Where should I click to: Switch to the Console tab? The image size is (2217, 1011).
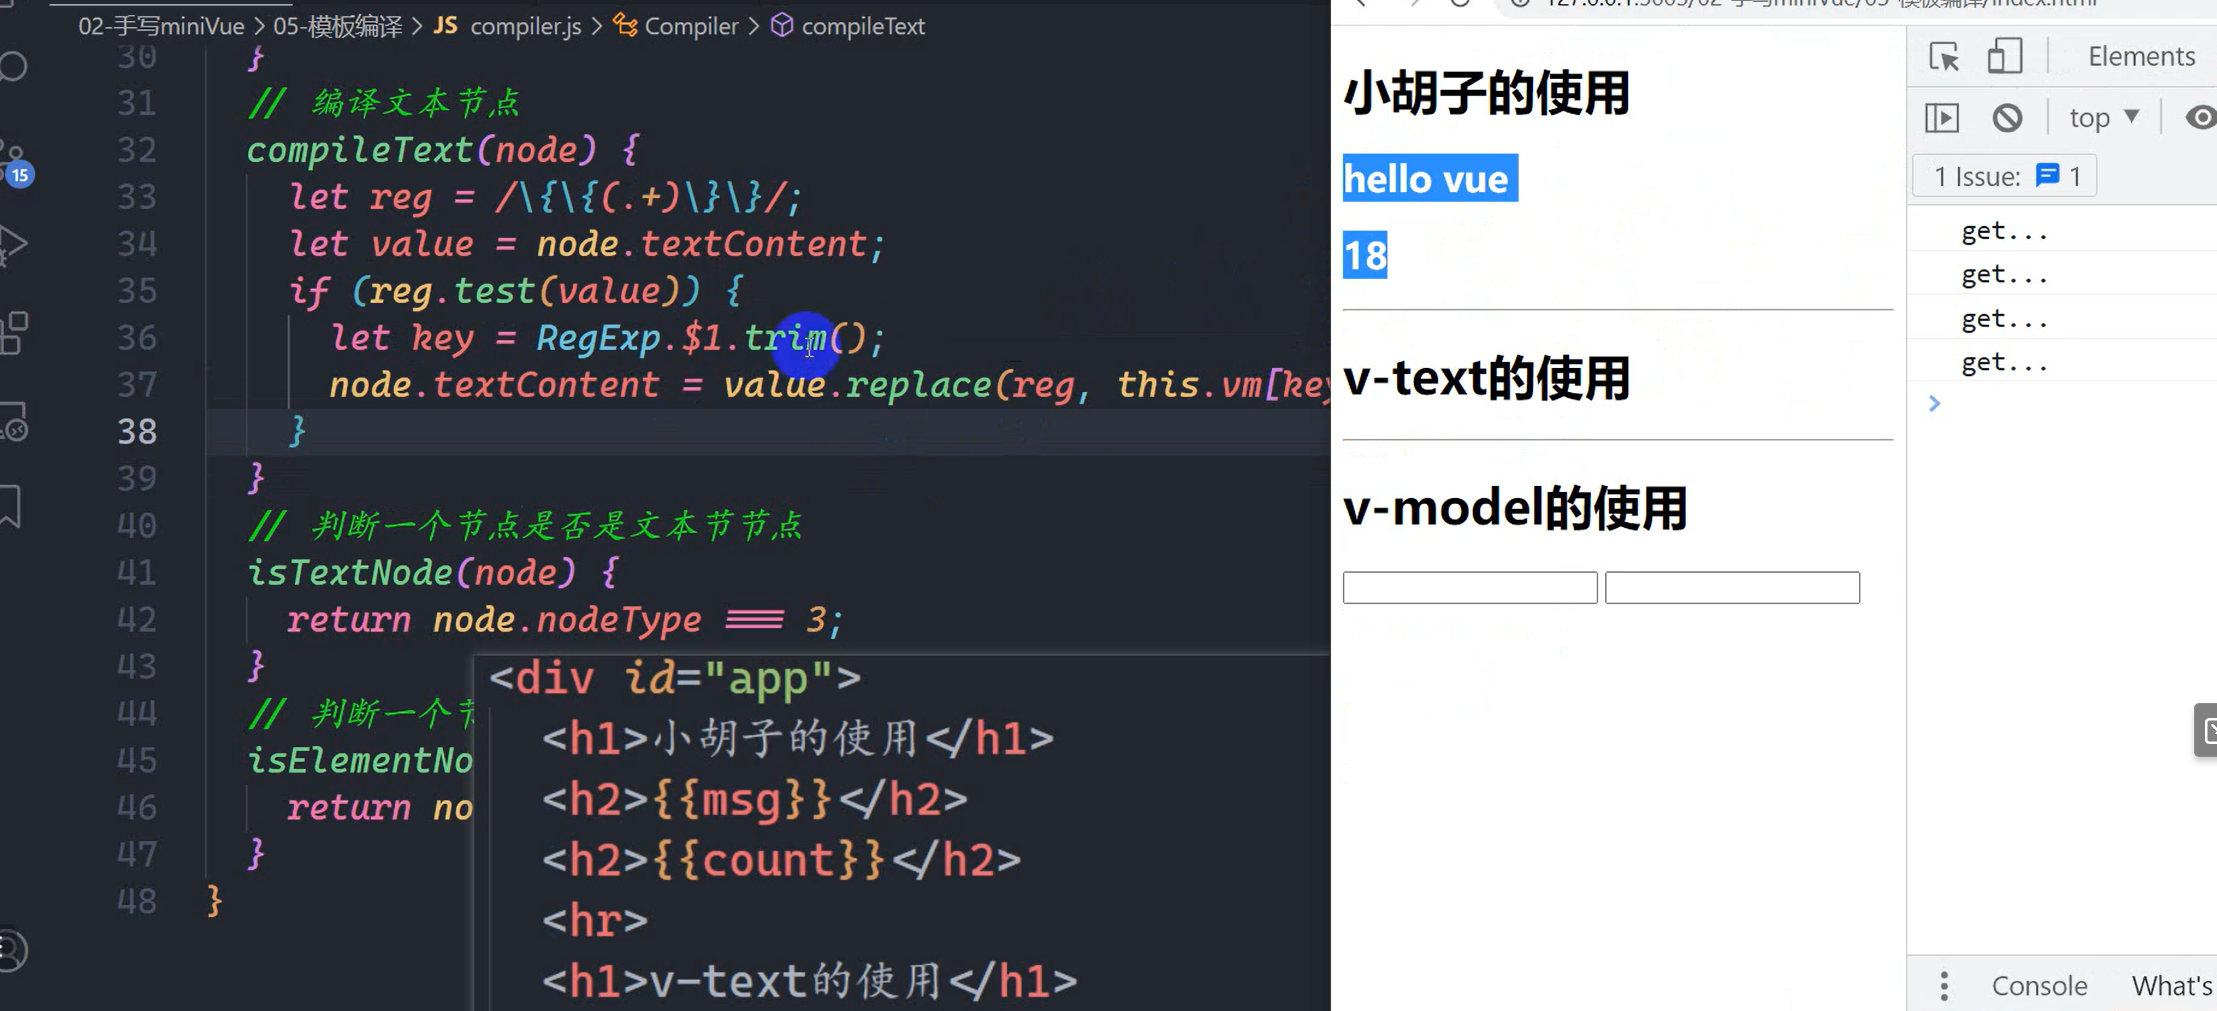click(2039, 985)
